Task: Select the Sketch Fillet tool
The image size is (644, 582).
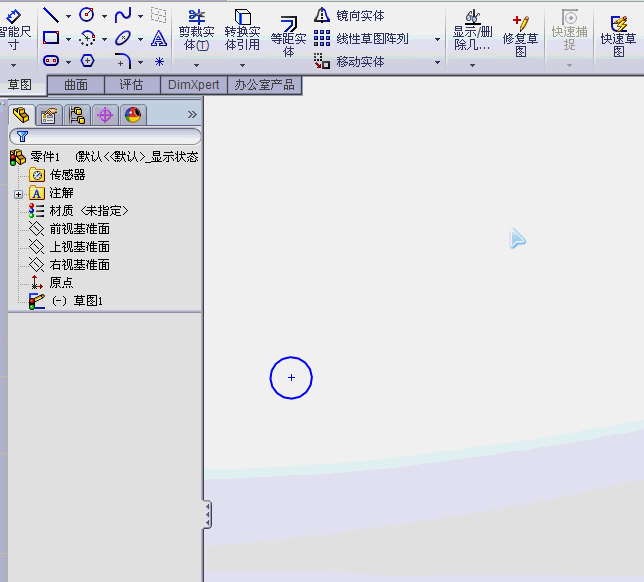Action: pos(123,61)
